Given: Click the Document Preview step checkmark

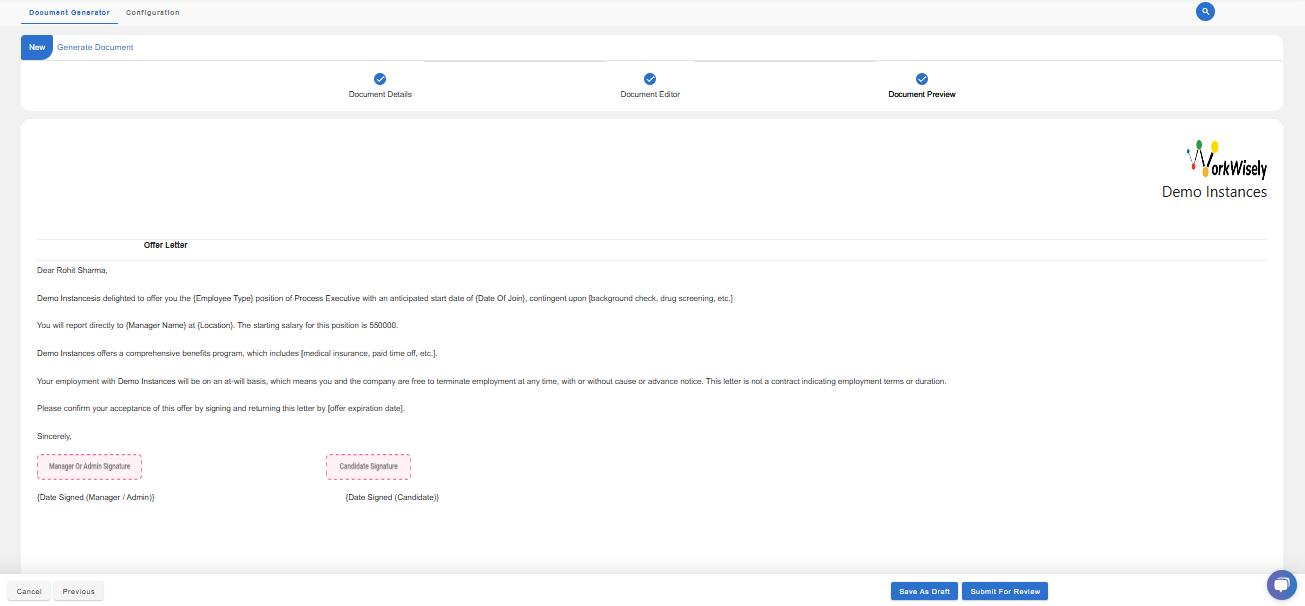Looking at the screenshot, I should coord(922,79).
